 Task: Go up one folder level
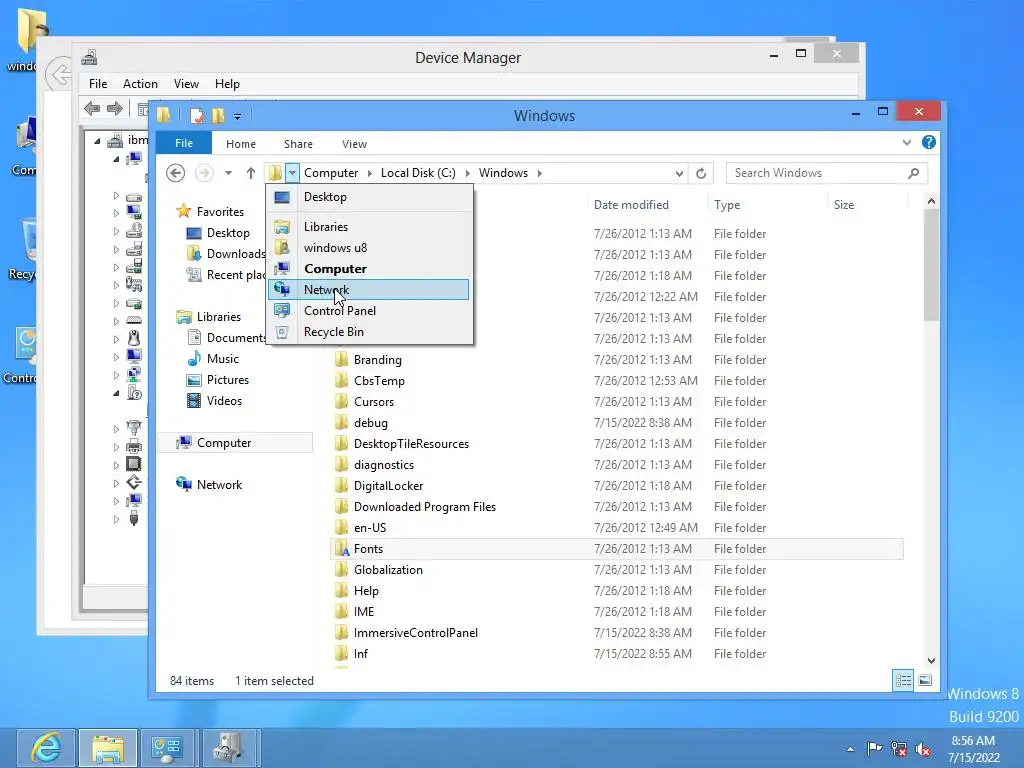pos(251,173)
